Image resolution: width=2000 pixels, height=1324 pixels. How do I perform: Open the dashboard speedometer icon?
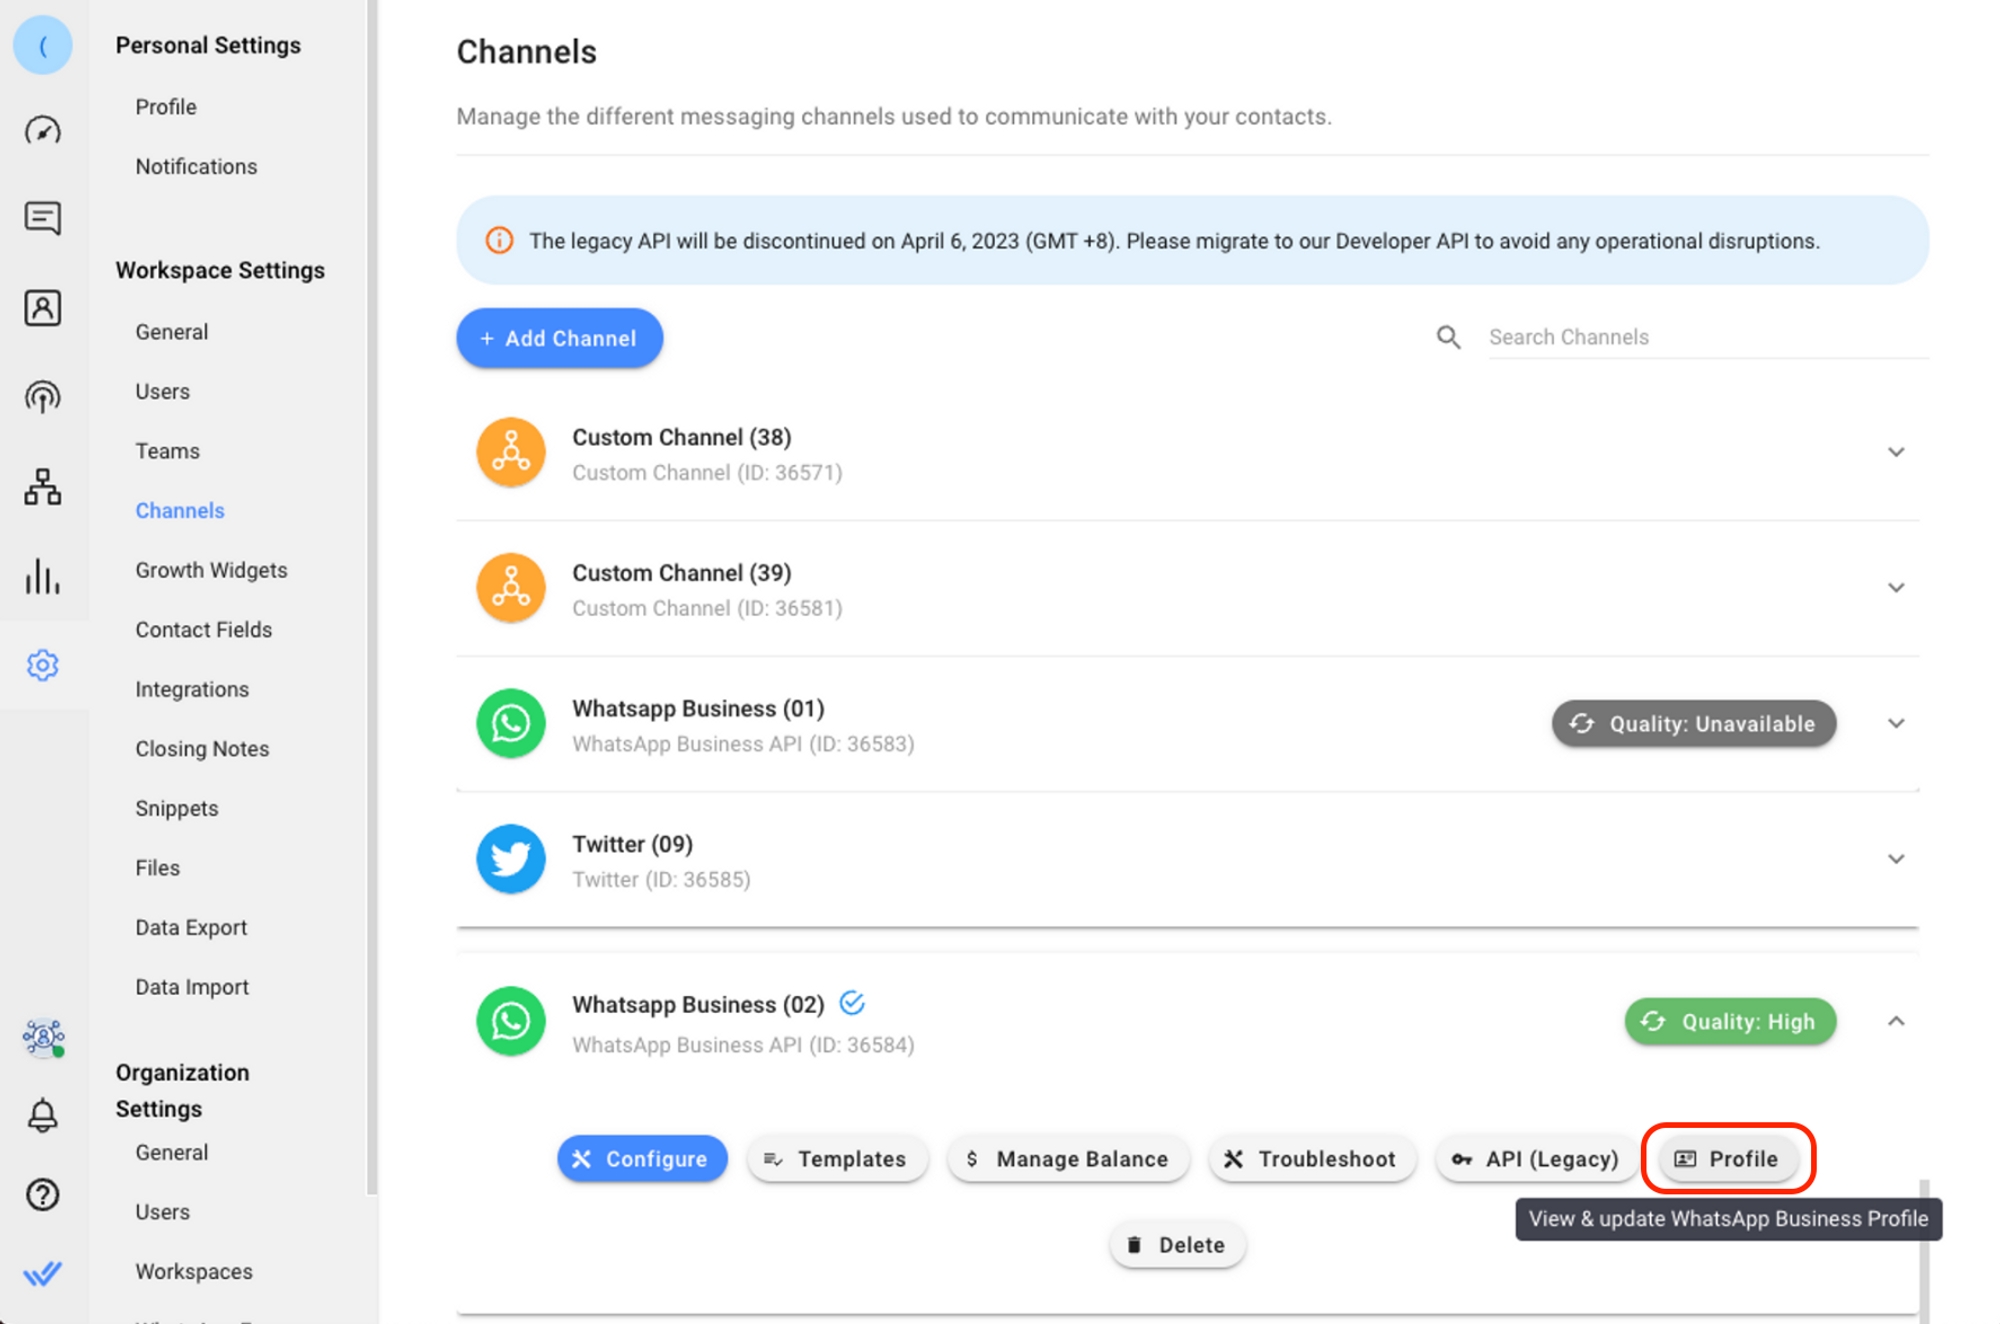click(x=42, y=131)
